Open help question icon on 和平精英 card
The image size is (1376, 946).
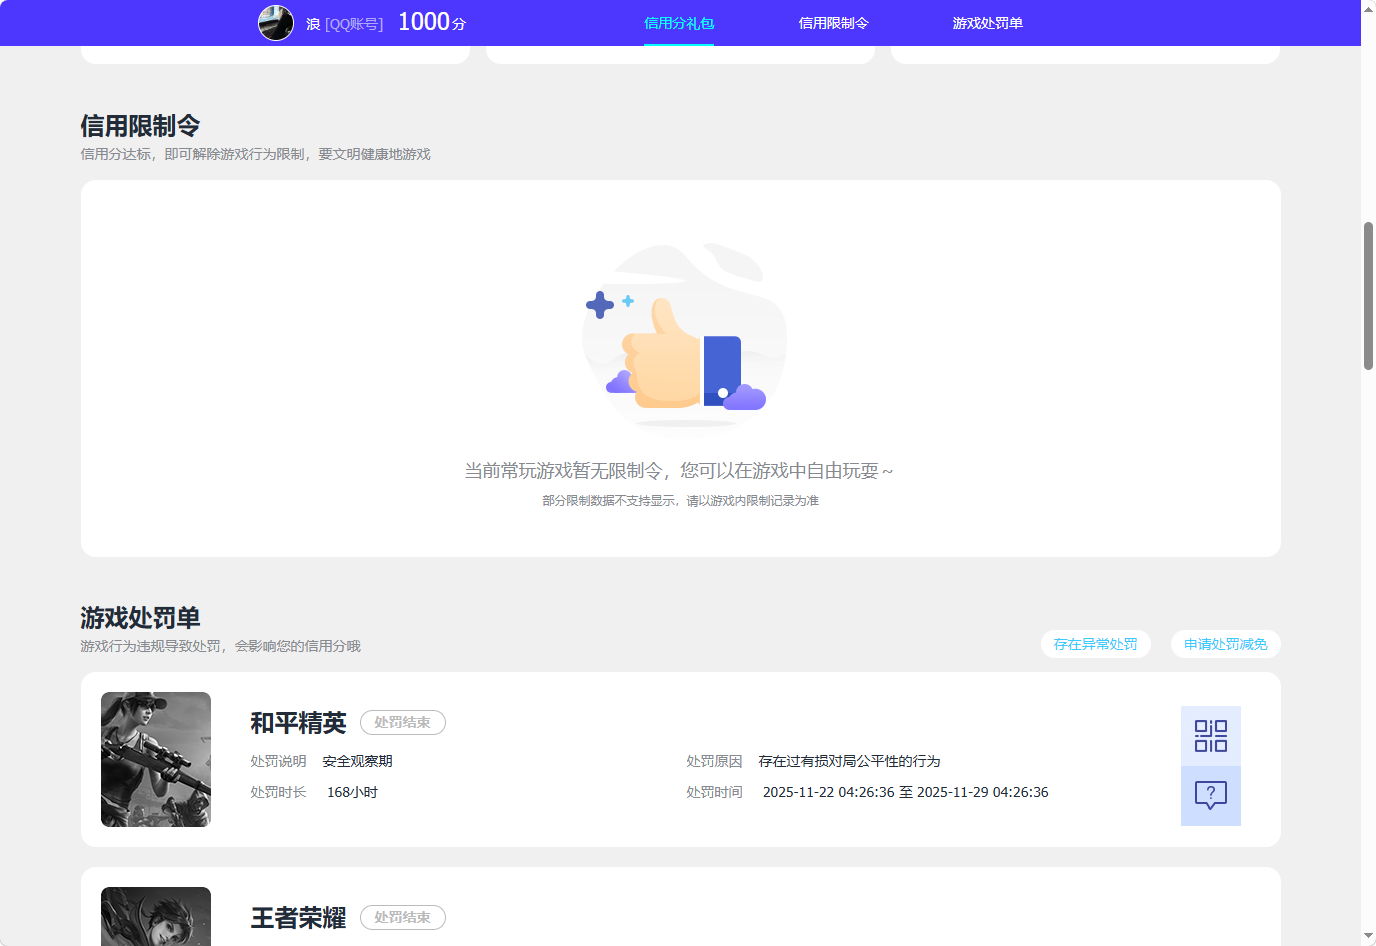(1210, 796)
